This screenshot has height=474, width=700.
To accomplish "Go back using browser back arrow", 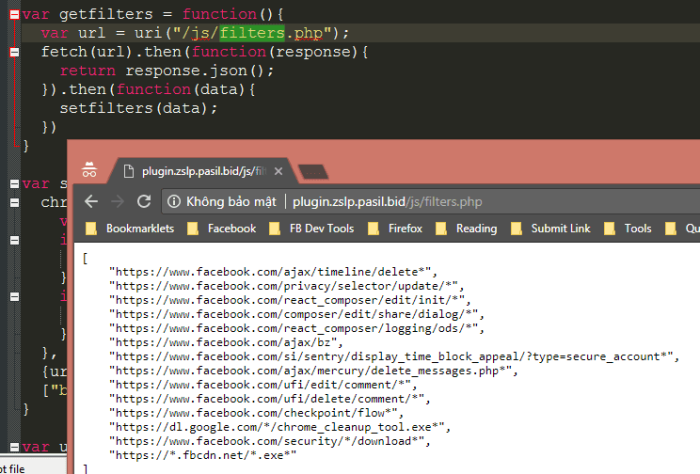I will point(92,202).
